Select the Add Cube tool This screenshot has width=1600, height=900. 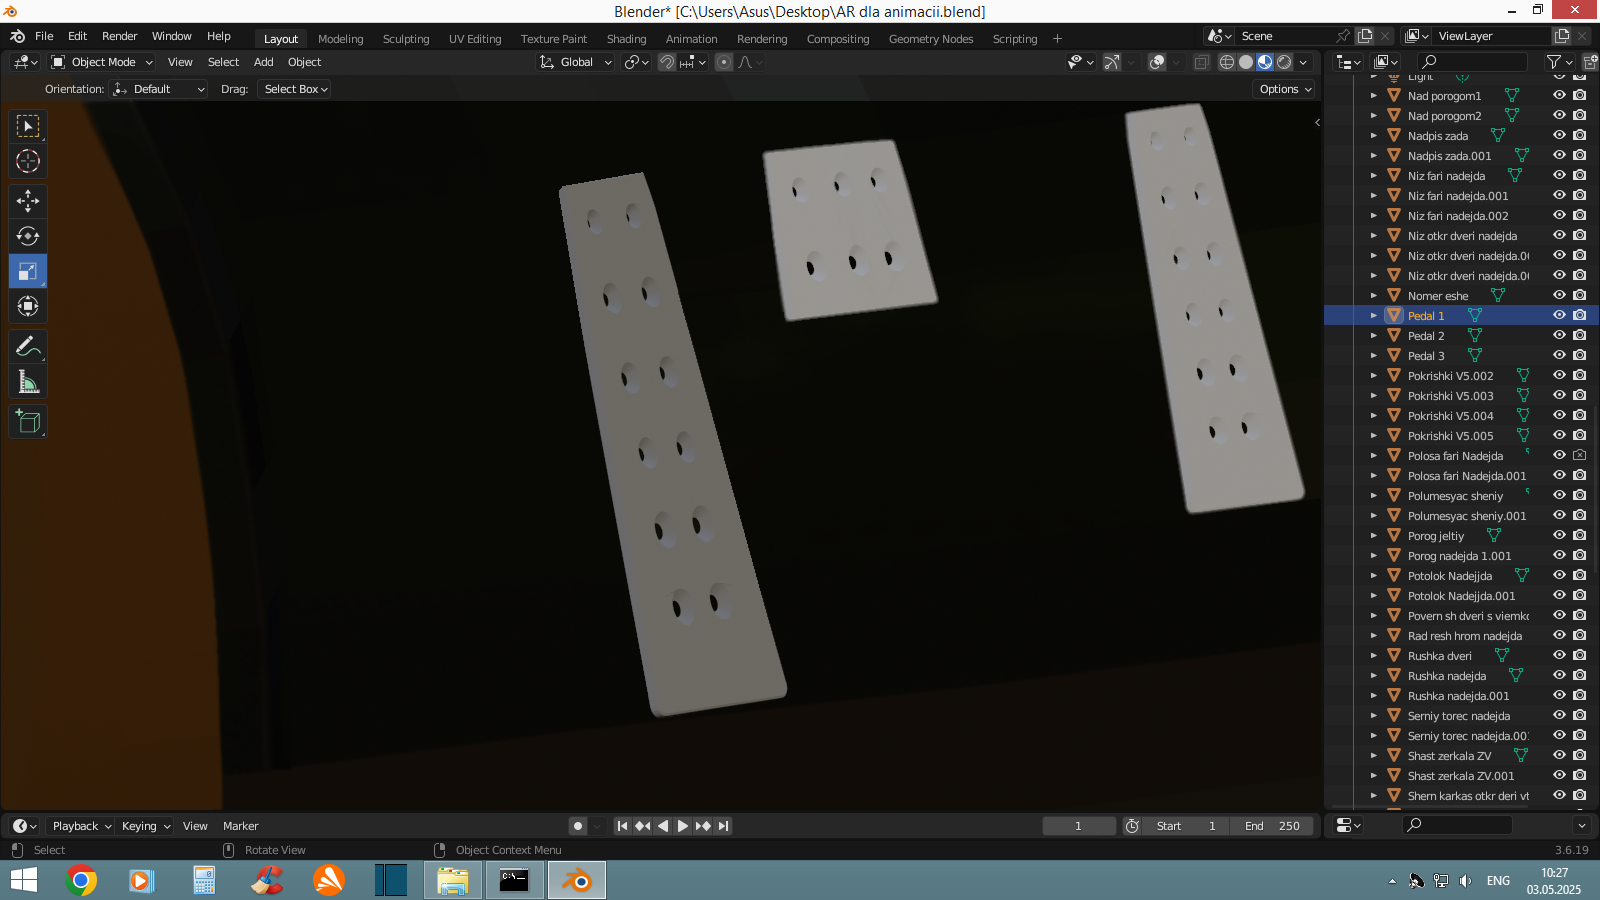pyautogui.click(x=28, y=422)
